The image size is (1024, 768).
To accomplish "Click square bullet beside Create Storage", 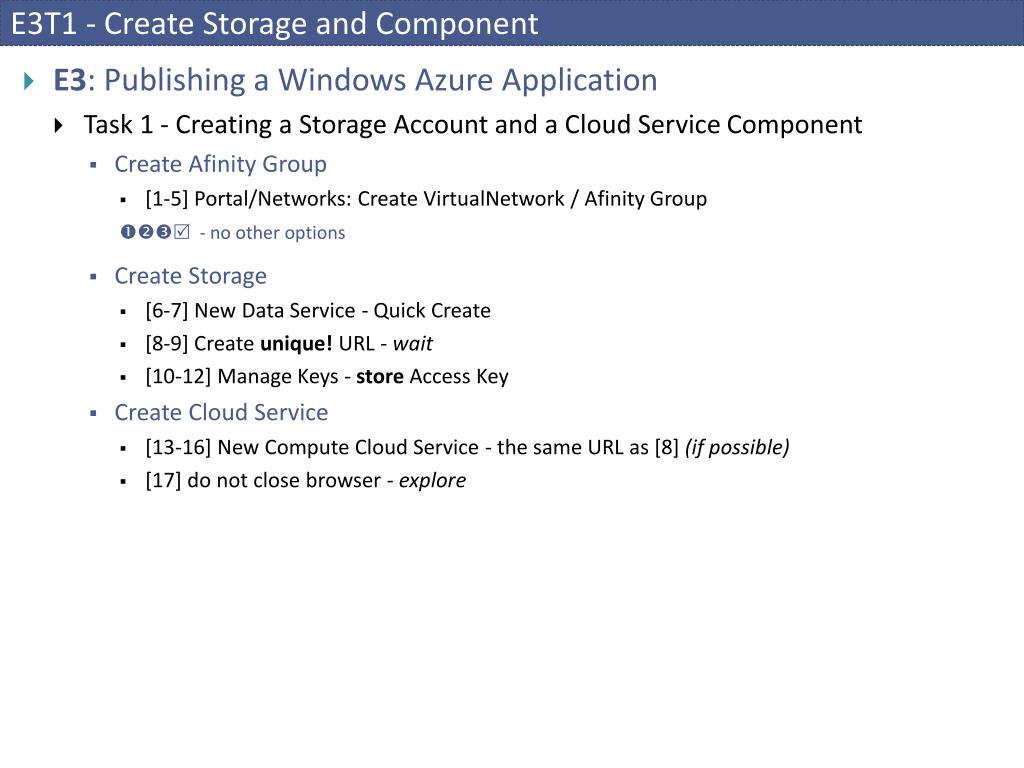I will click(x=93, y=277).
